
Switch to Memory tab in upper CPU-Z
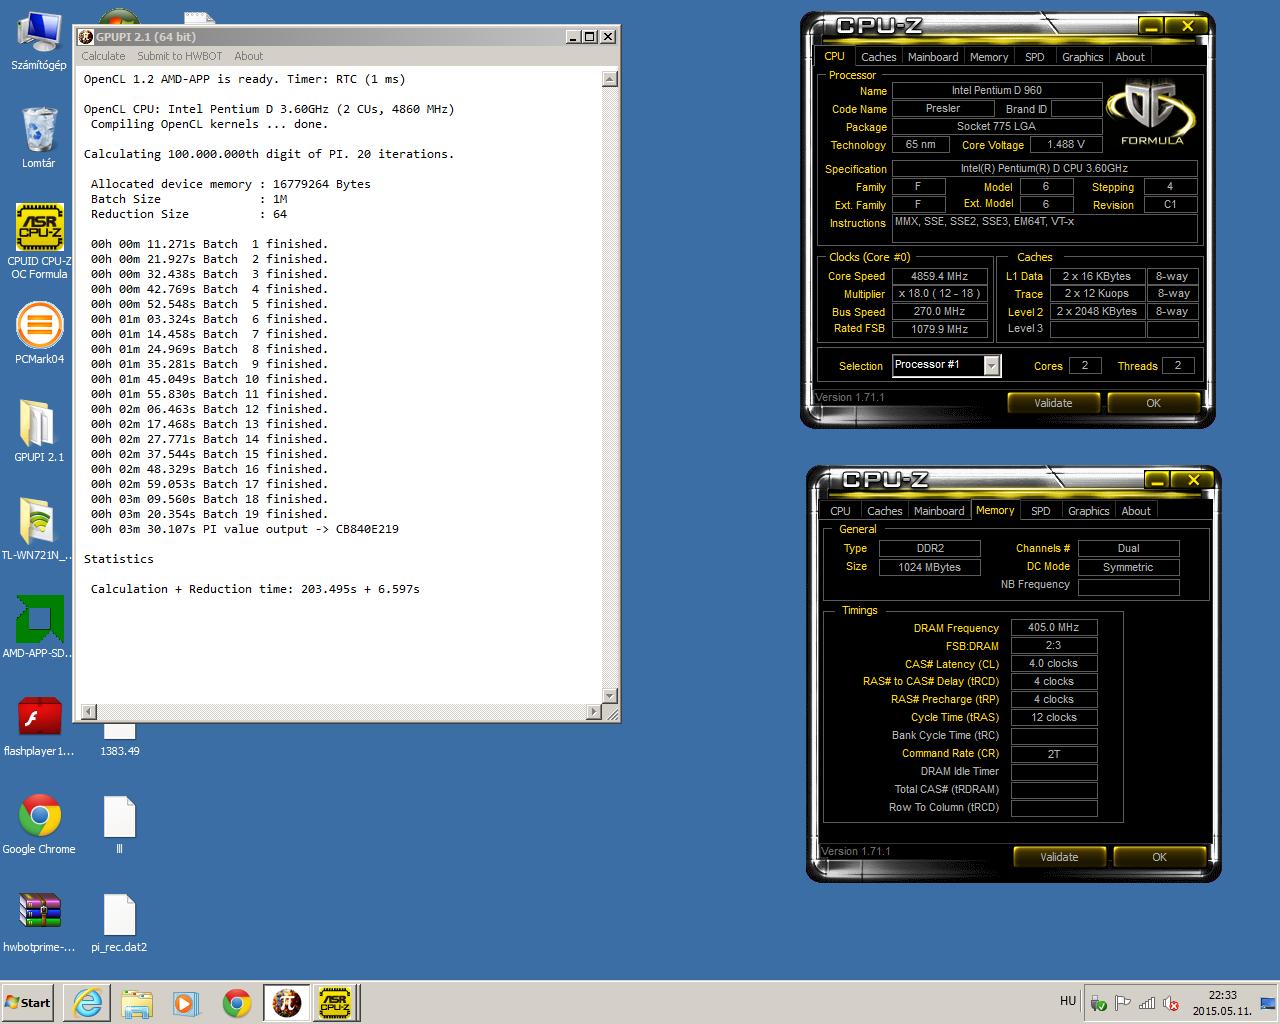tap(988, 57)
